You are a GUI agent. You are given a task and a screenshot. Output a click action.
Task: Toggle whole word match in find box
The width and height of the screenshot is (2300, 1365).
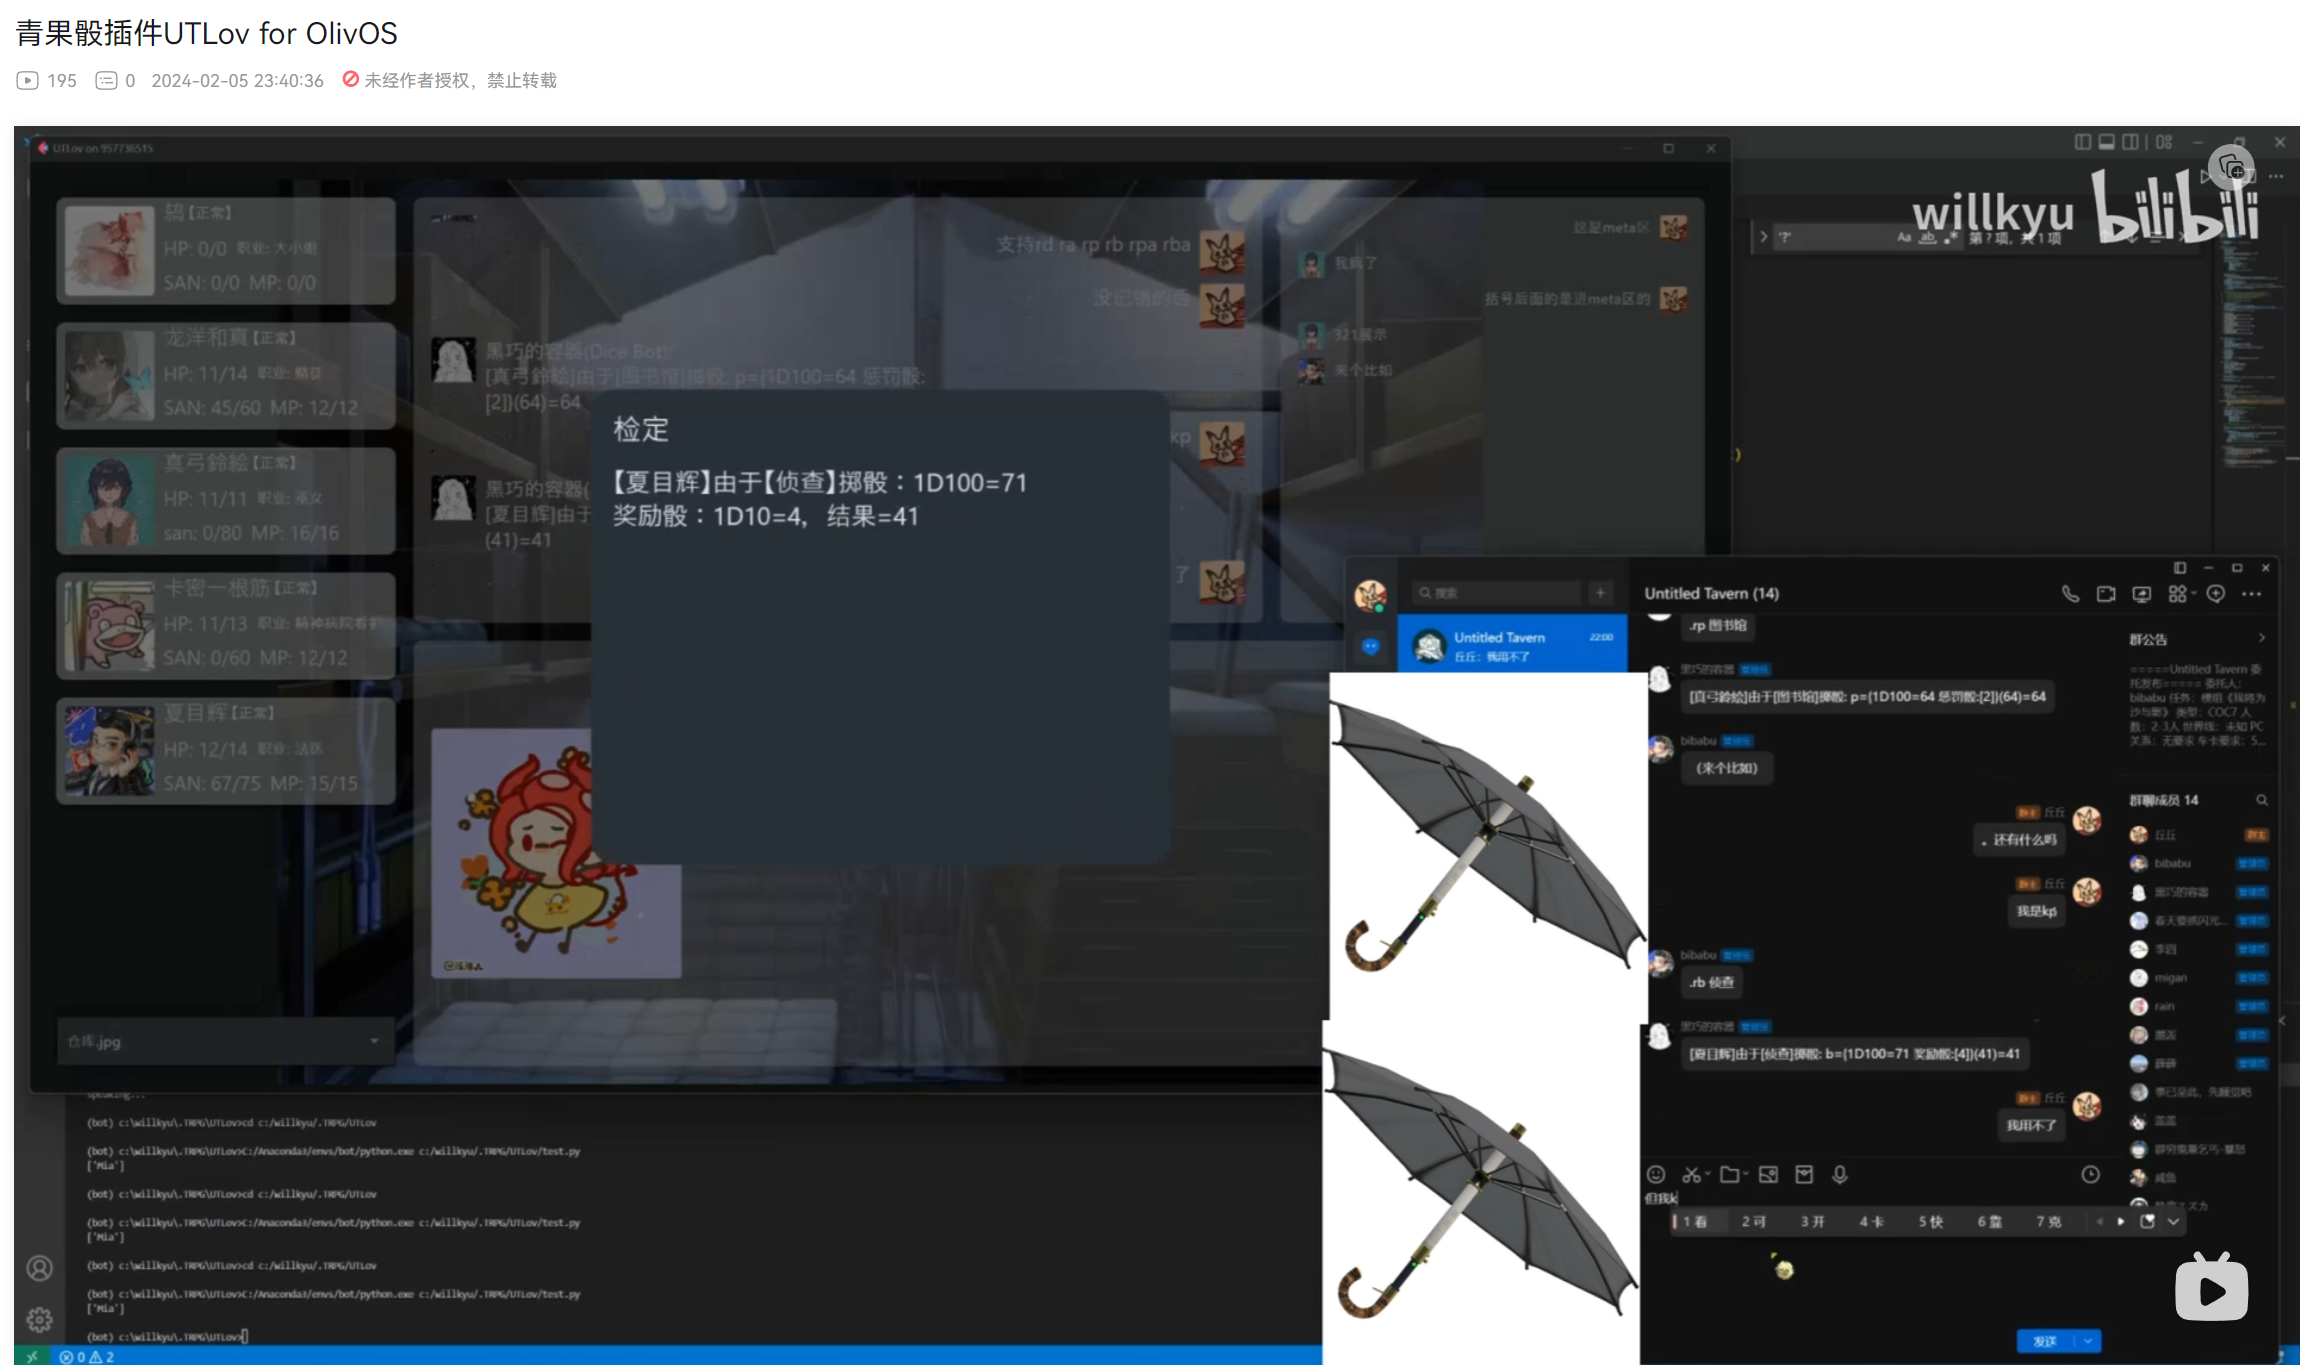coord(1927,237)
